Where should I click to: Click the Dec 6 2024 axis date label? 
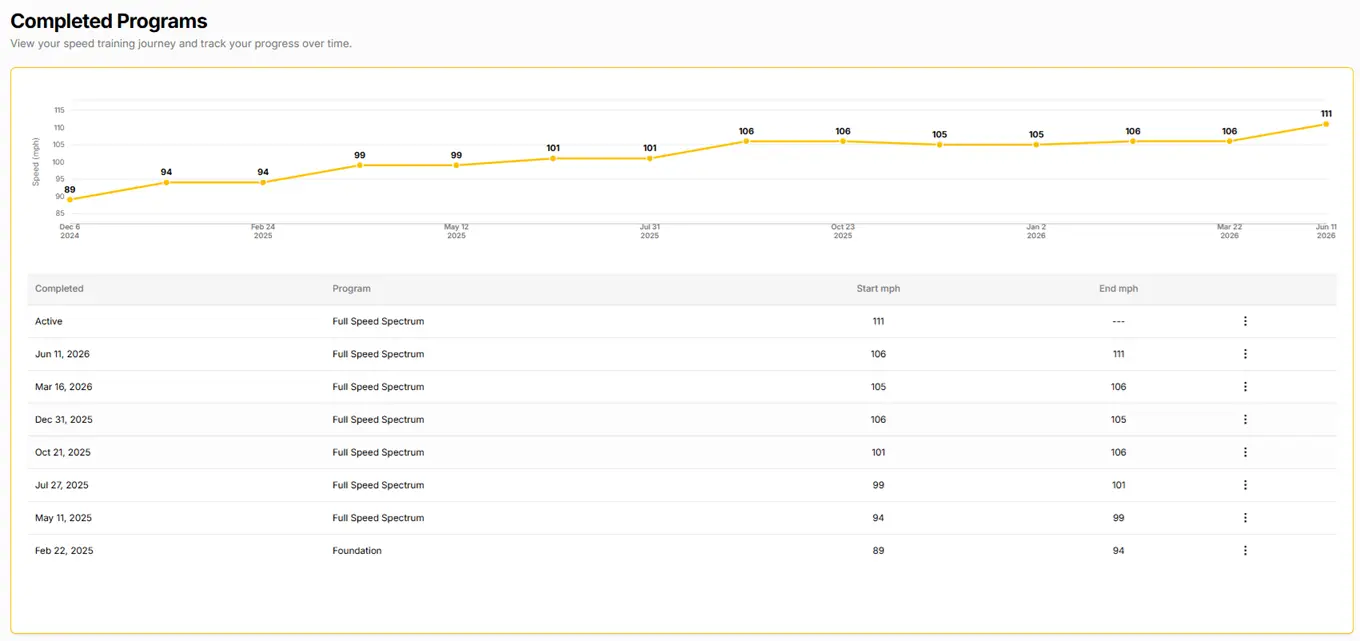(x=69, y=231)
